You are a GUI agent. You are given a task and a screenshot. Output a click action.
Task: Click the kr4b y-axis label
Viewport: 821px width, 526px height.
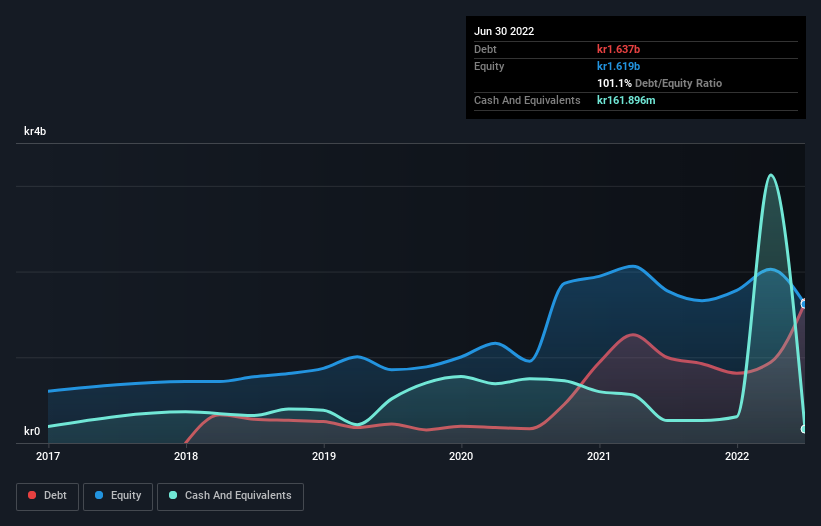click(35, 131)
